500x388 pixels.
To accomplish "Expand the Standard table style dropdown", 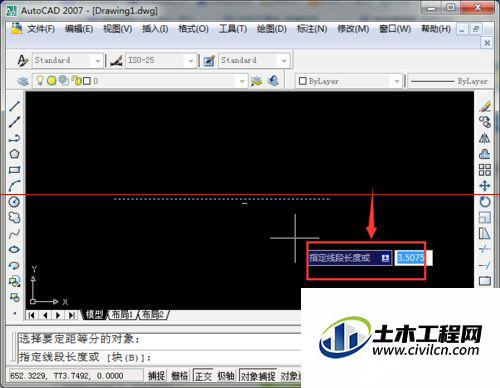I will [x=284, y=61].
